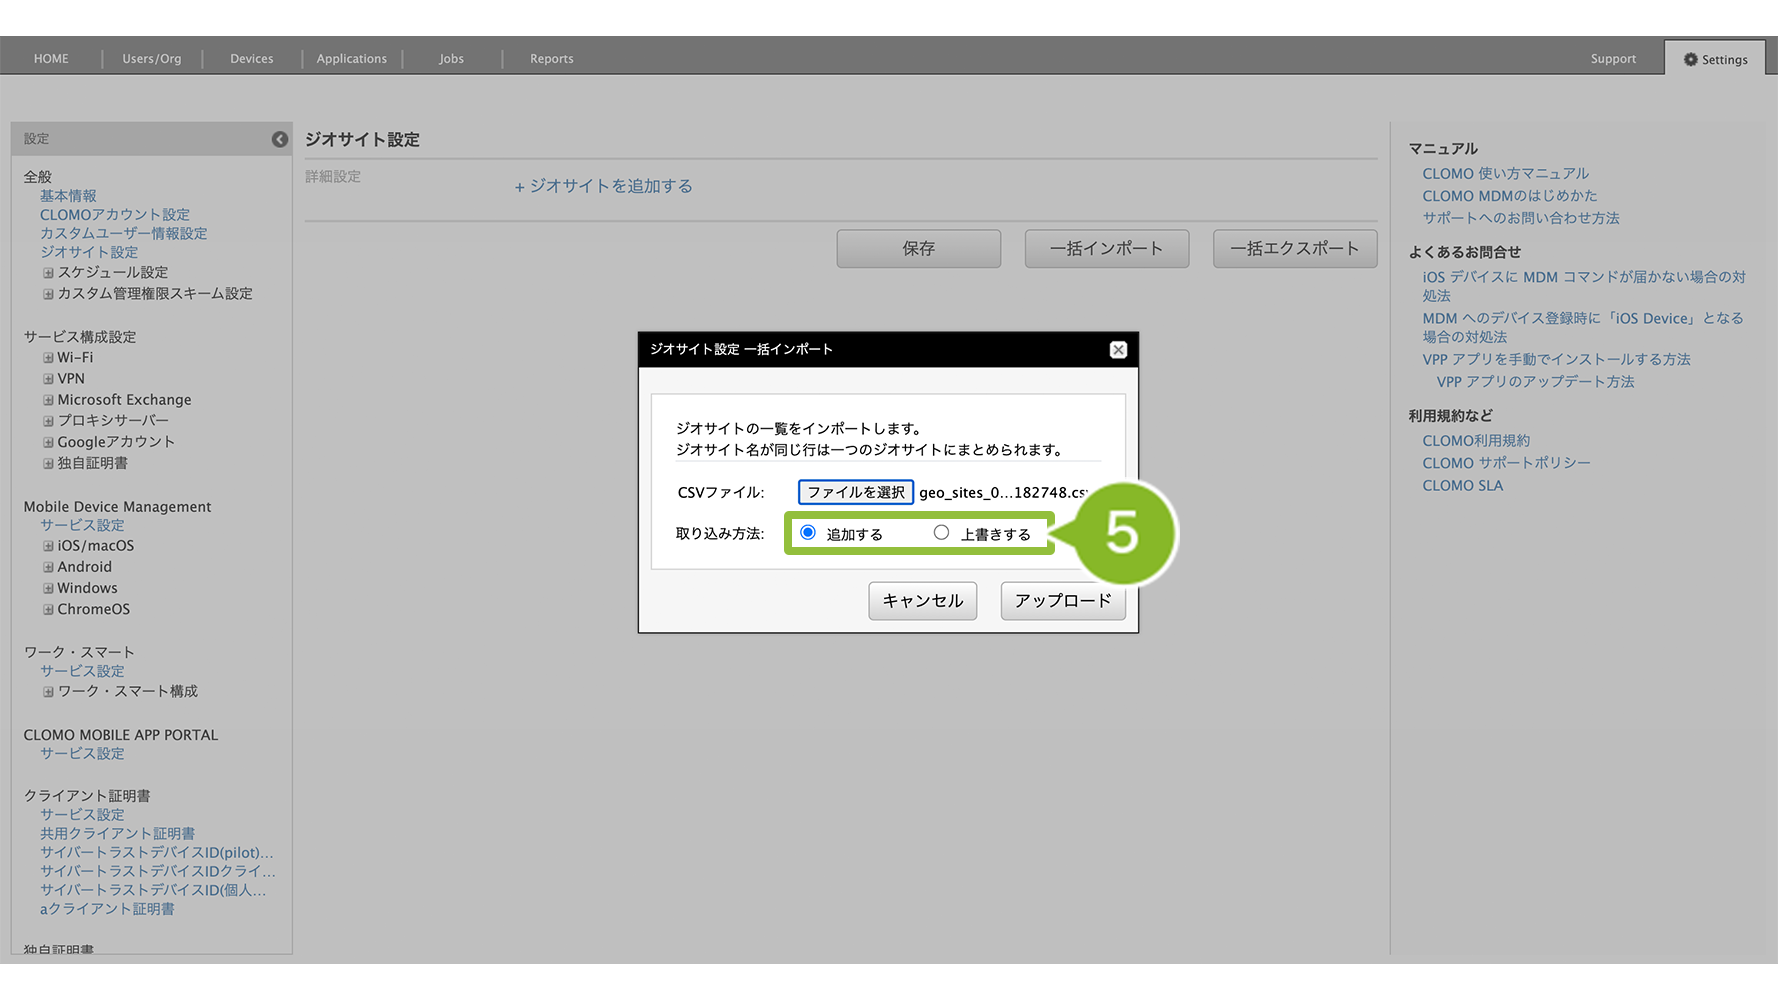Expand the スケジュール設定 tree node
This screenshot has width=1778, height=1000.
point(48,273)
